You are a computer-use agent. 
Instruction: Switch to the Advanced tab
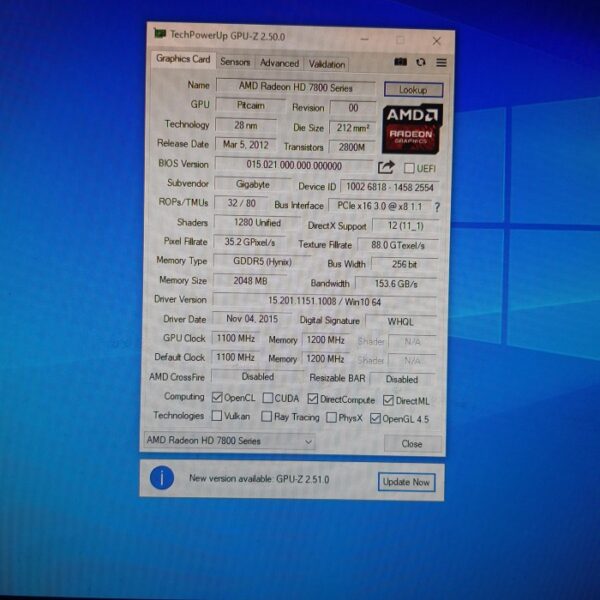(279, 63)
